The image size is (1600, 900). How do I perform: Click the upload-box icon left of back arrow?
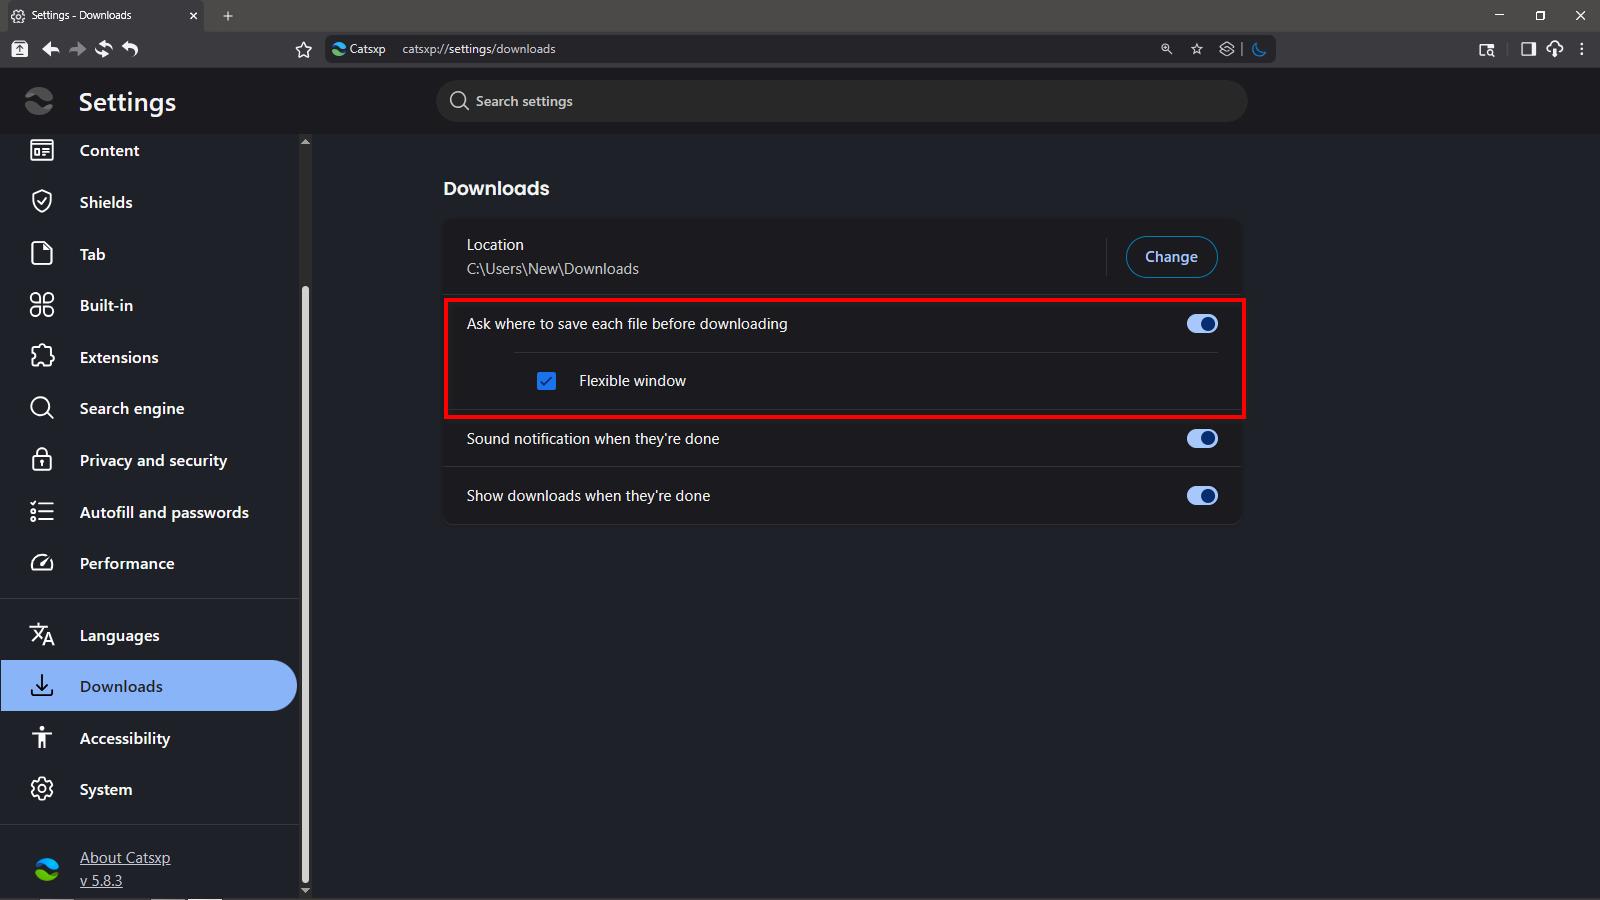tap(20, 49)
